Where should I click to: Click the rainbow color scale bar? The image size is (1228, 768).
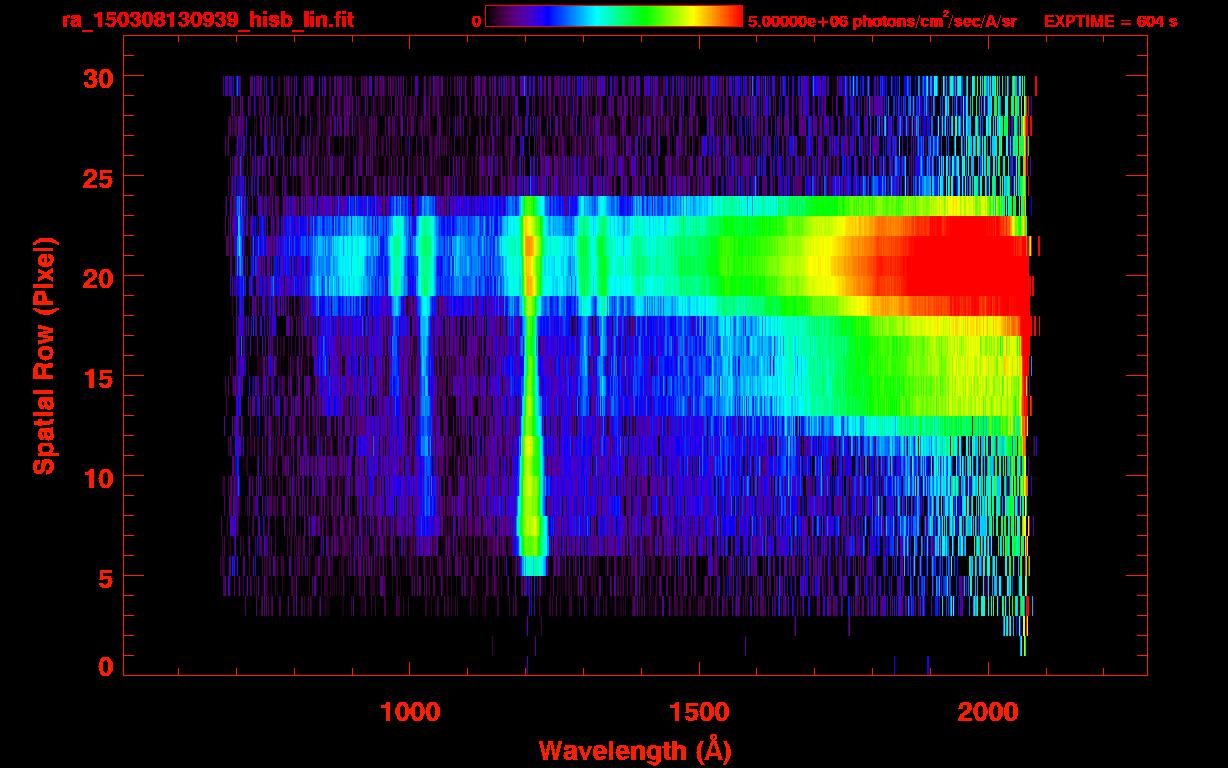614,17
